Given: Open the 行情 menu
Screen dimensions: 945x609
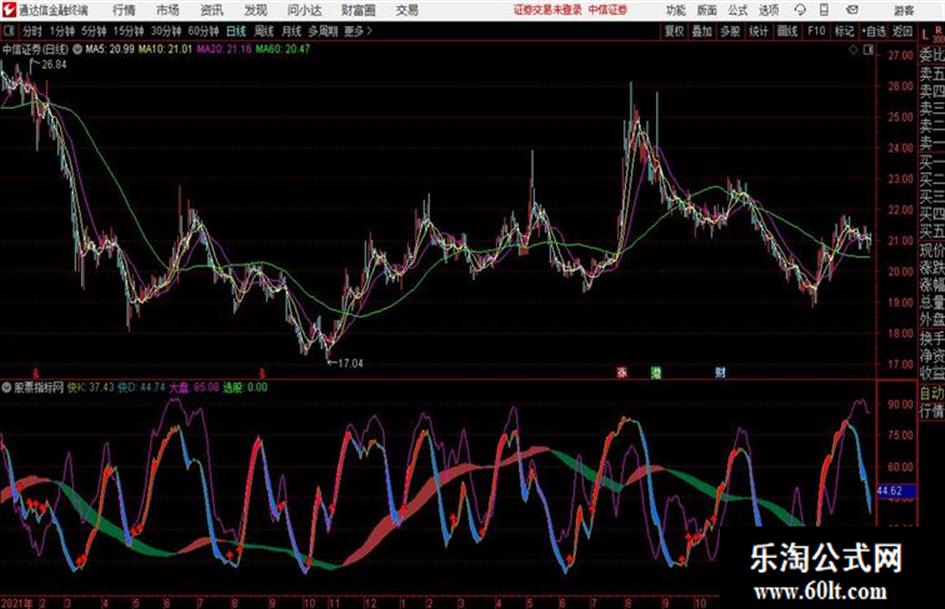Looking at the screenshot, I should pos(124,10).
